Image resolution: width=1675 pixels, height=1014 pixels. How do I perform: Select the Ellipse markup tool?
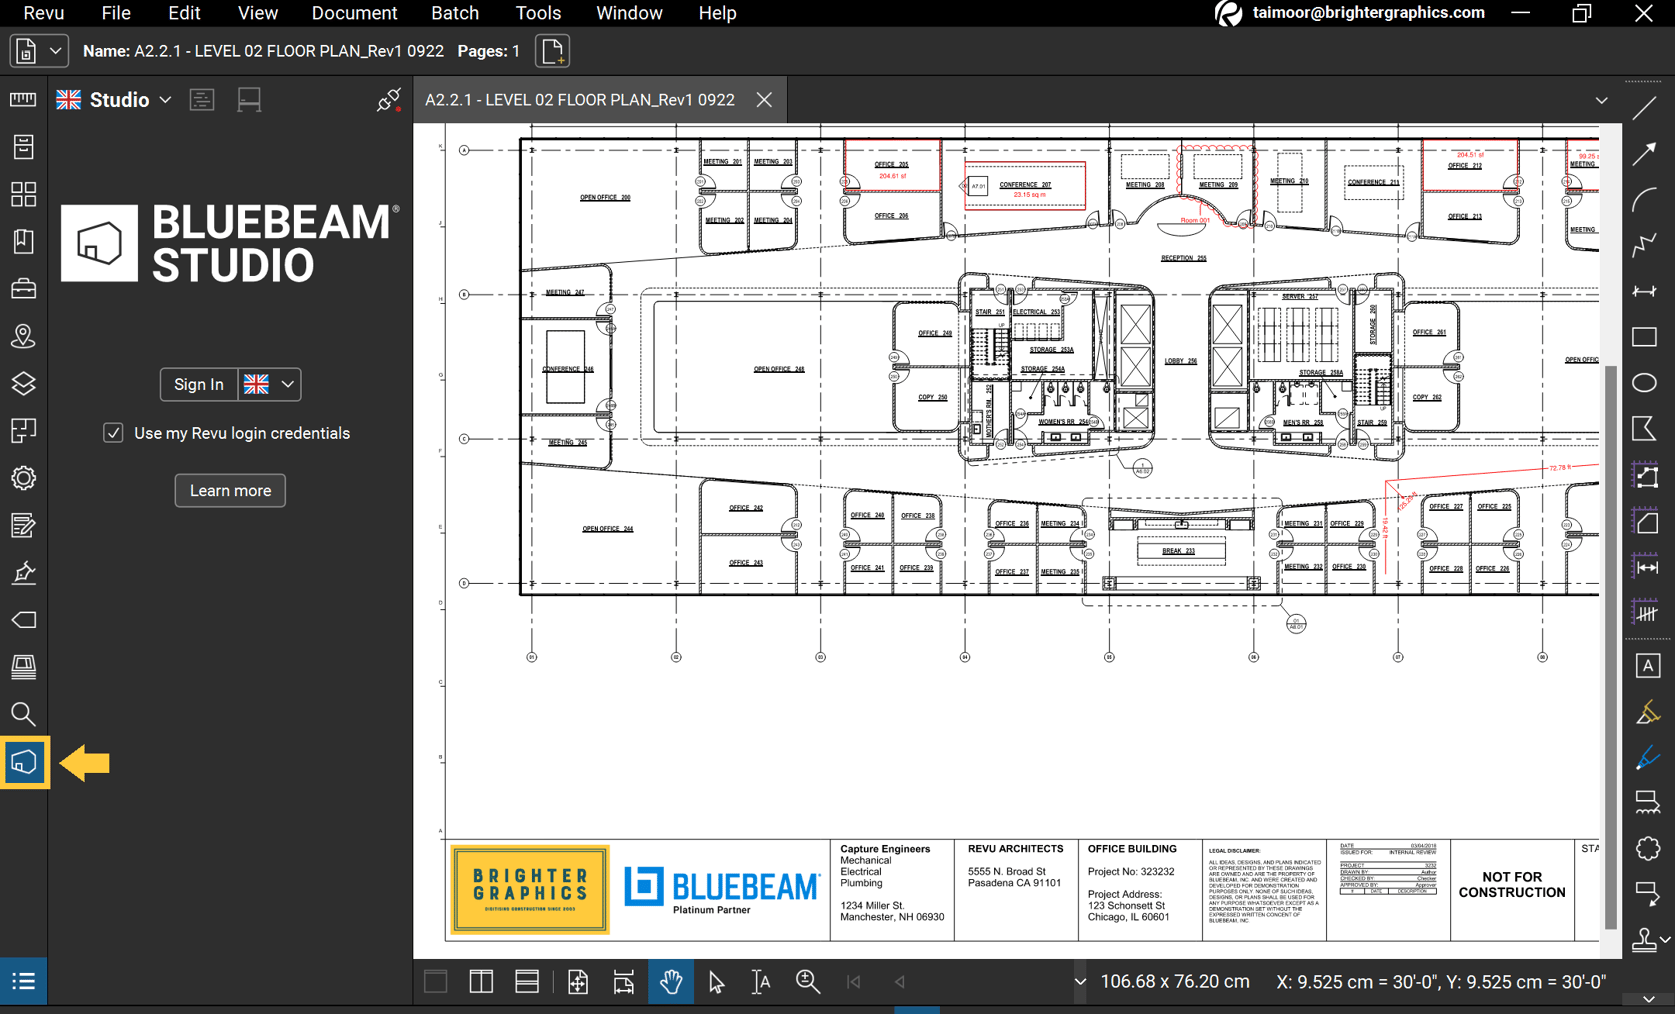pyautogui.click(x=1645, y=382)
